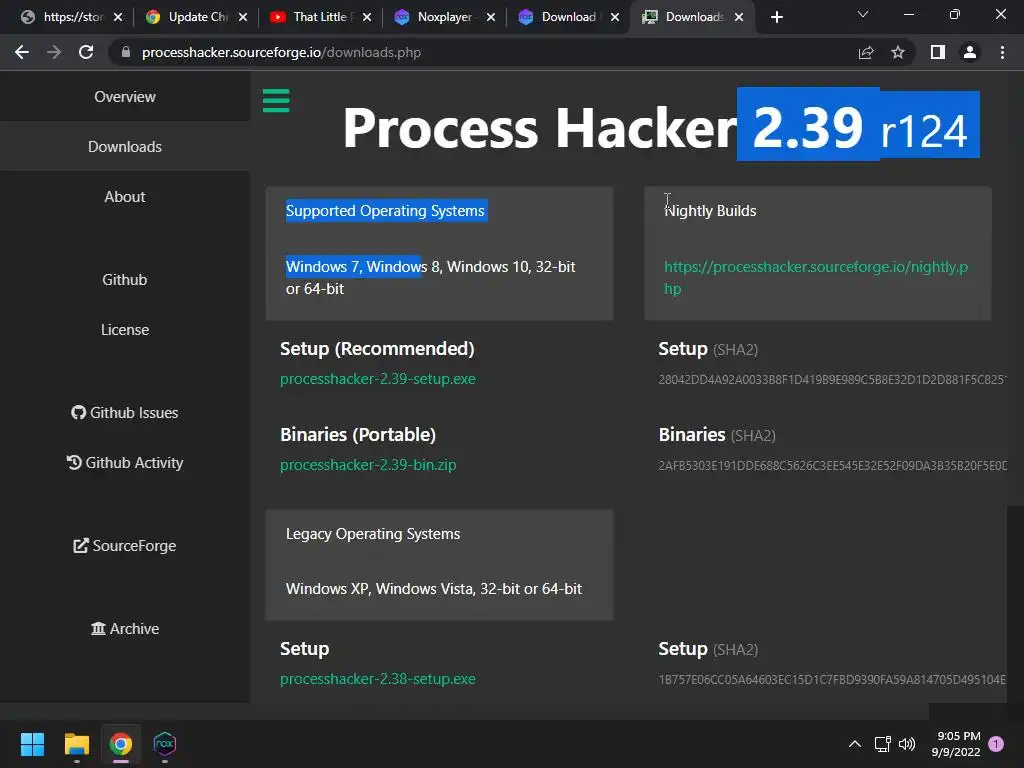Download processhacker-2.39-setup.exe

point(377,379)
